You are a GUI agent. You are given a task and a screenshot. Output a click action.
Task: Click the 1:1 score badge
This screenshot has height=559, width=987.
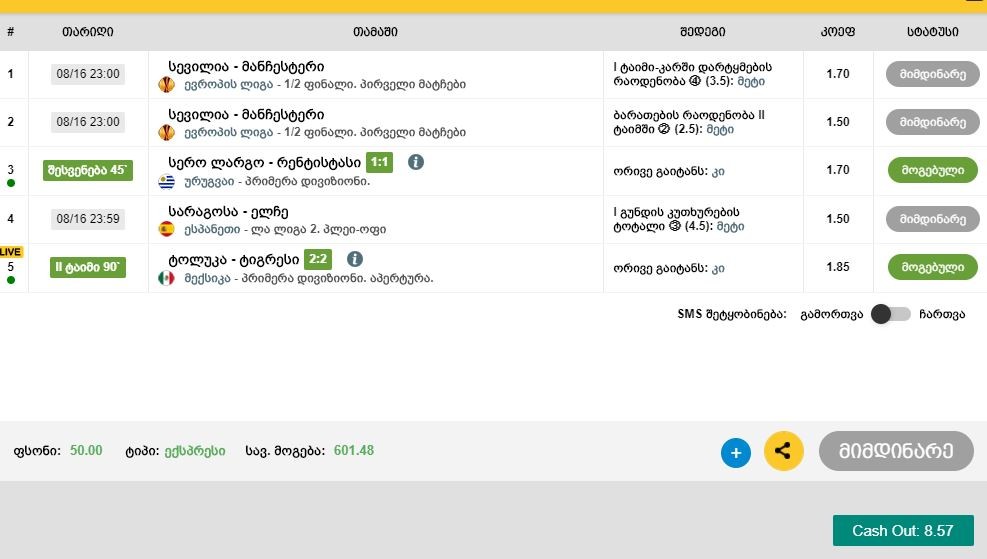click(x=380, y=162)
